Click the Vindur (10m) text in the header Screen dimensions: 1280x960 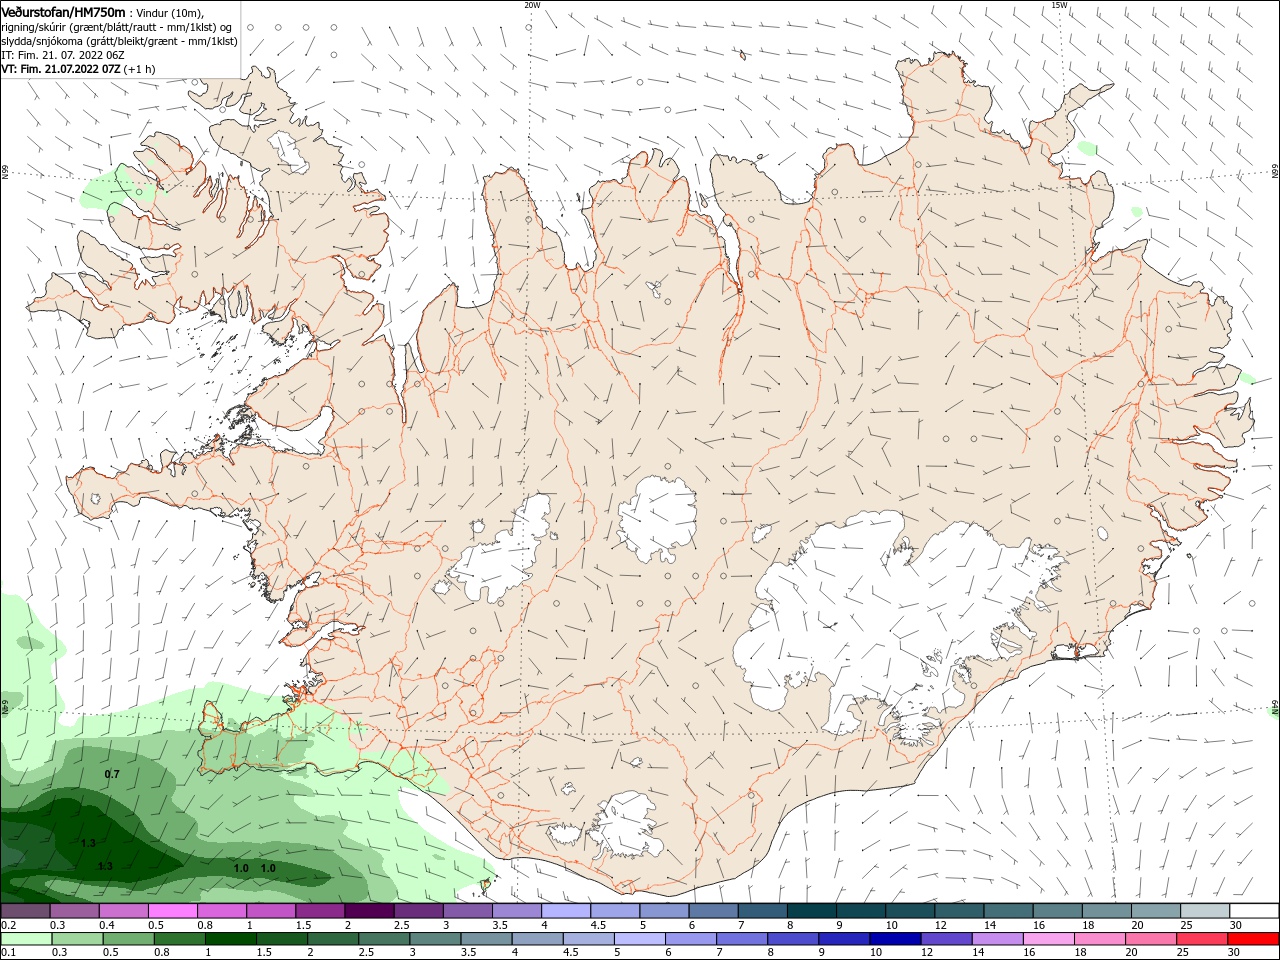(170, 13)
